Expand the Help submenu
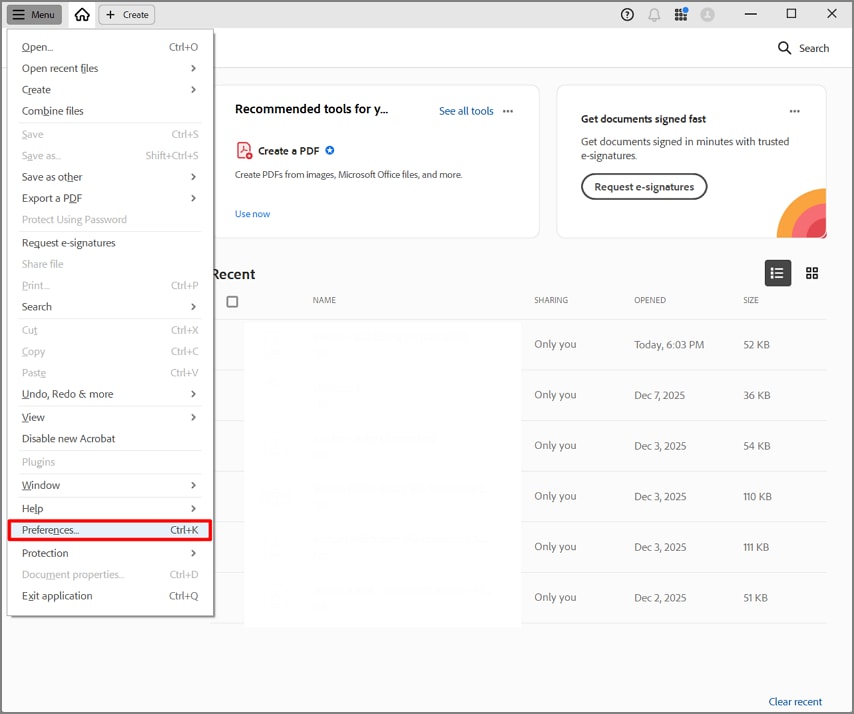The image size is (854, 714). coord(110,508)
